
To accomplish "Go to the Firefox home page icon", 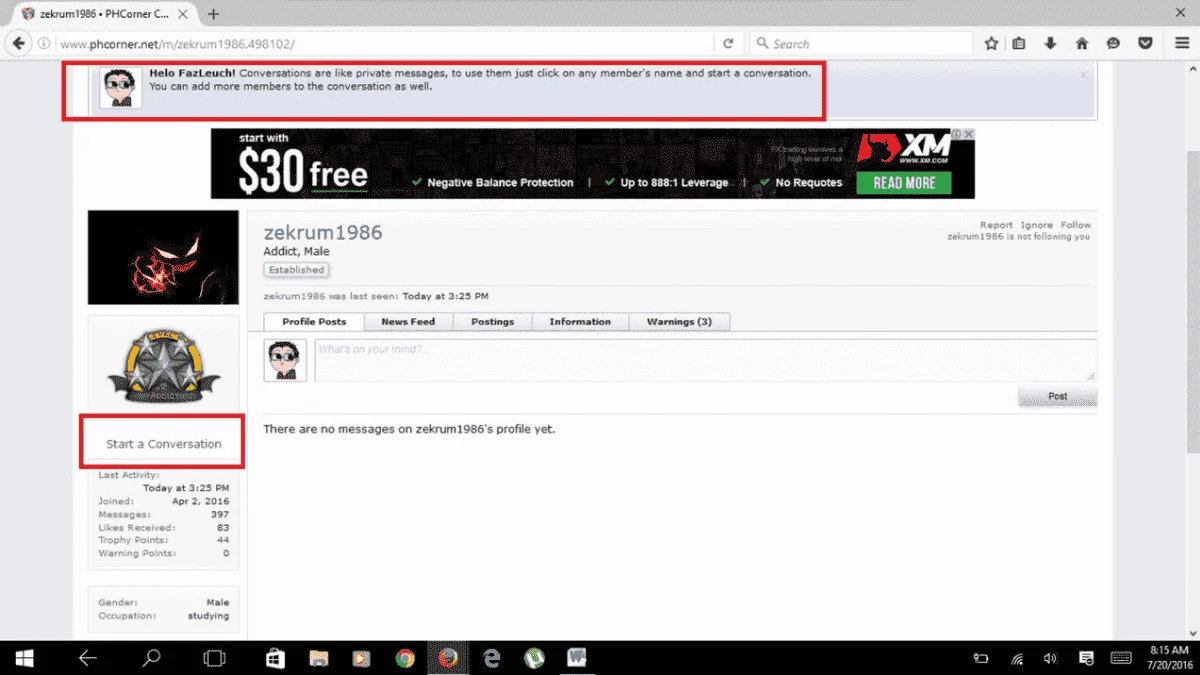I will coord(1081,43).
